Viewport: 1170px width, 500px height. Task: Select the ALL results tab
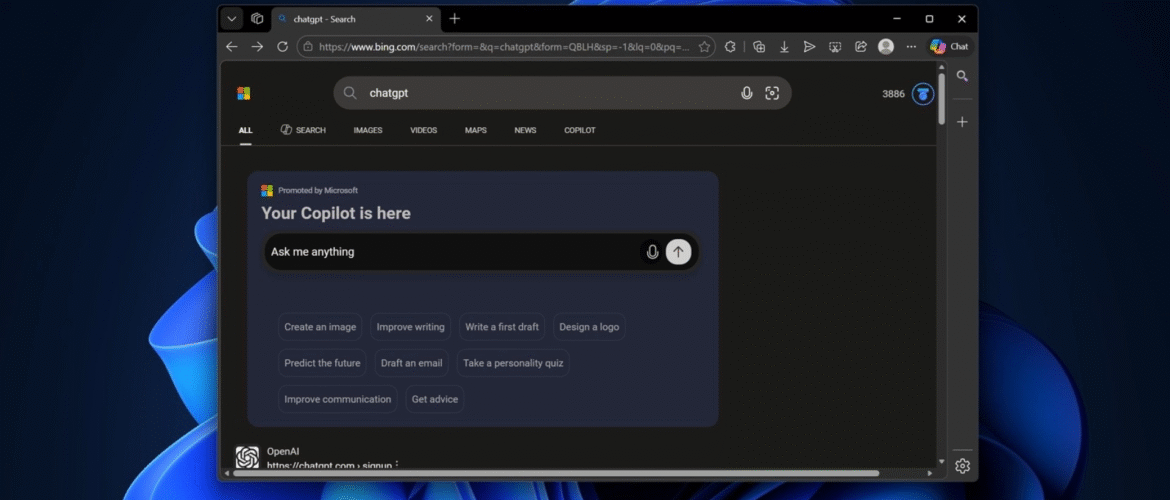245,131
